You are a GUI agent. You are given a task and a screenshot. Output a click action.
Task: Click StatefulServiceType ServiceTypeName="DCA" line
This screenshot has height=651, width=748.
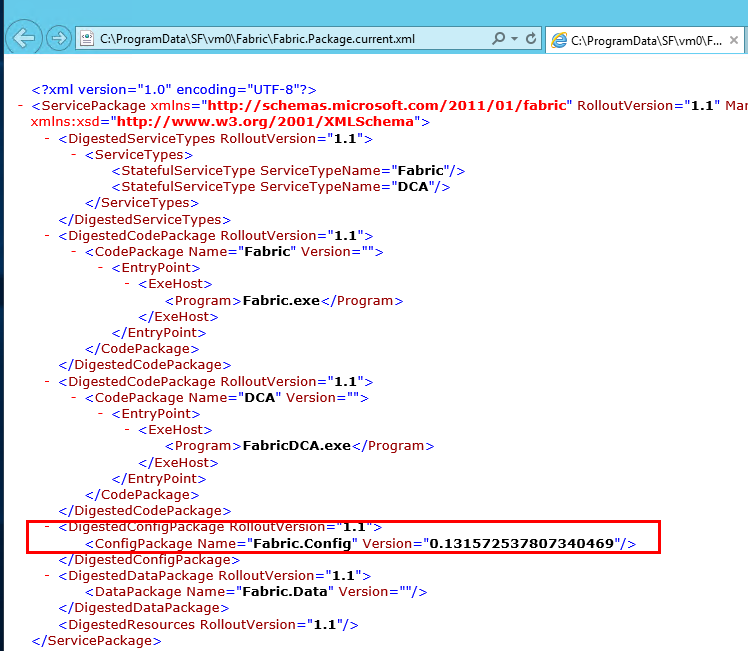point(280,186)
